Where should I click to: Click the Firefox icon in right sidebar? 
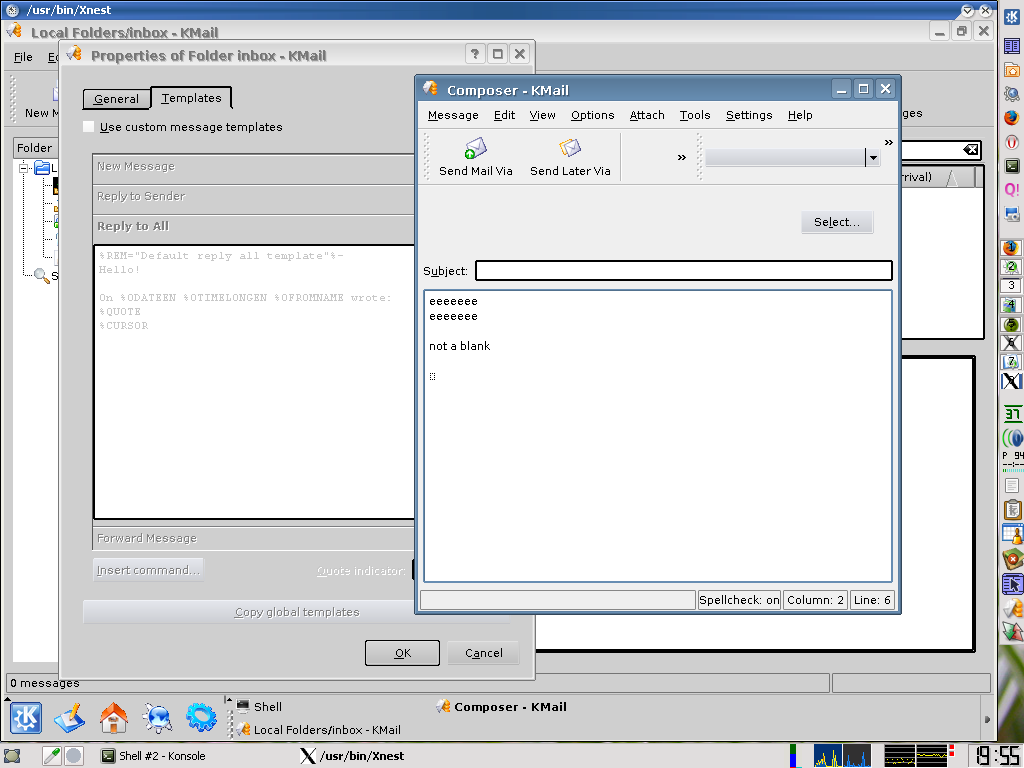1012,117
